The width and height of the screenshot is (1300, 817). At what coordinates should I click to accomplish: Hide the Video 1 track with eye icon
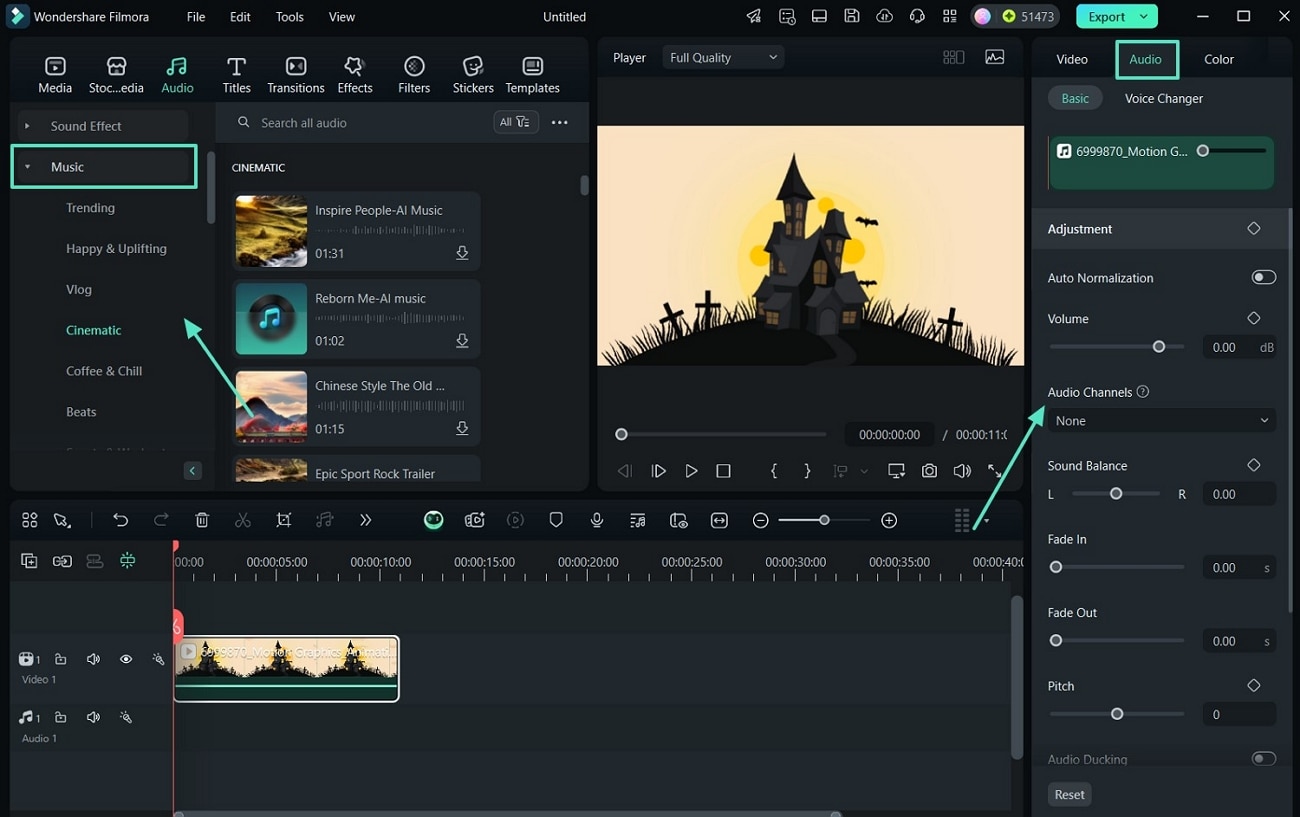tap(126, 660)
